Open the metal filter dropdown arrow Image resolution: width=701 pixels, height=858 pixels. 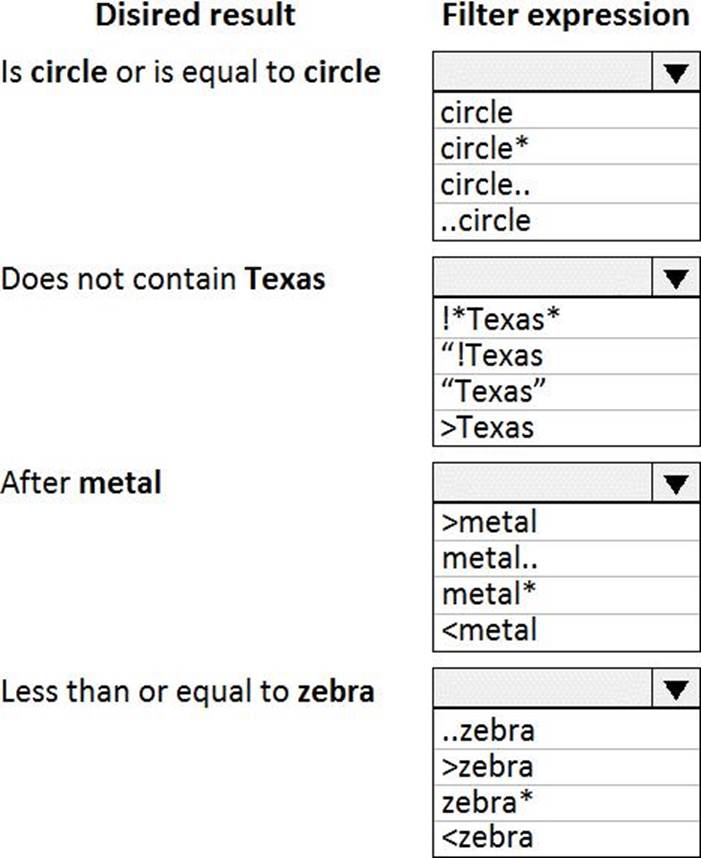coord(676,483)
